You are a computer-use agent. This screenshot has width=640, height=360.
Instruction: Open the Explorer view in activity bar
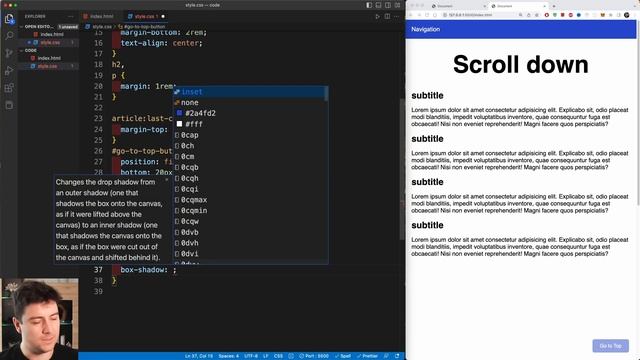9,19
